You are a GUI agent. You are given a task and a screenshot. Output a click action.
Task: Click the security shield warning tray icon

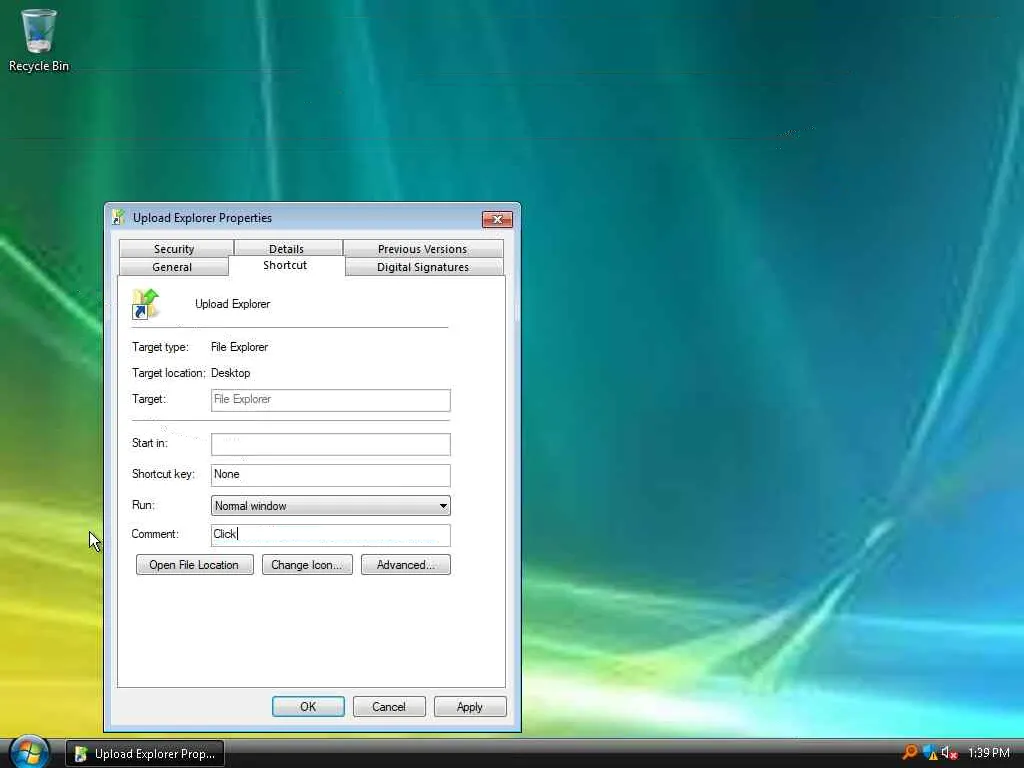[930, 752]
